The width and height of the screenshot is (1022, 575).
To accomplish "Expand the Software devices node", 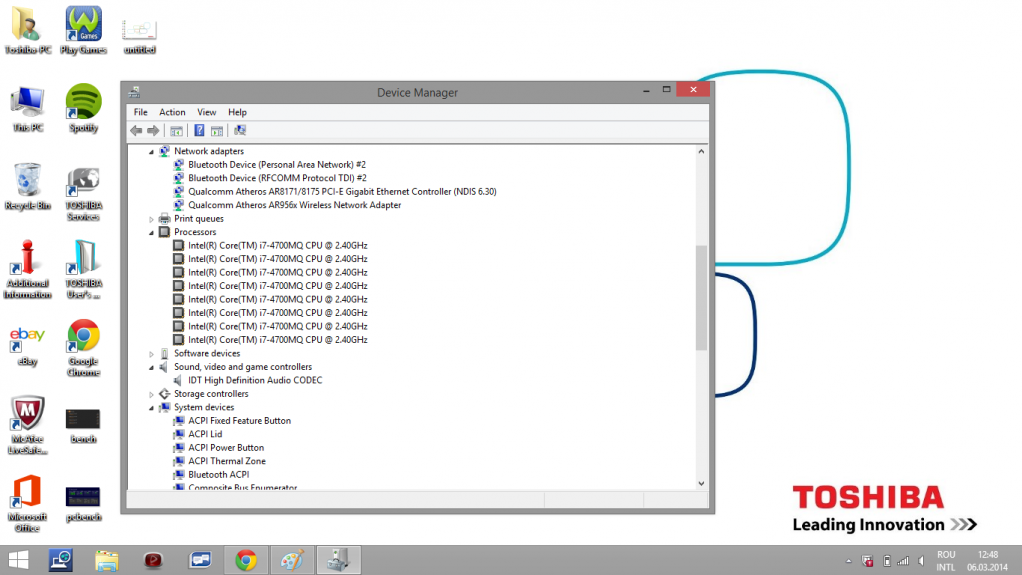I will point(151,354).
